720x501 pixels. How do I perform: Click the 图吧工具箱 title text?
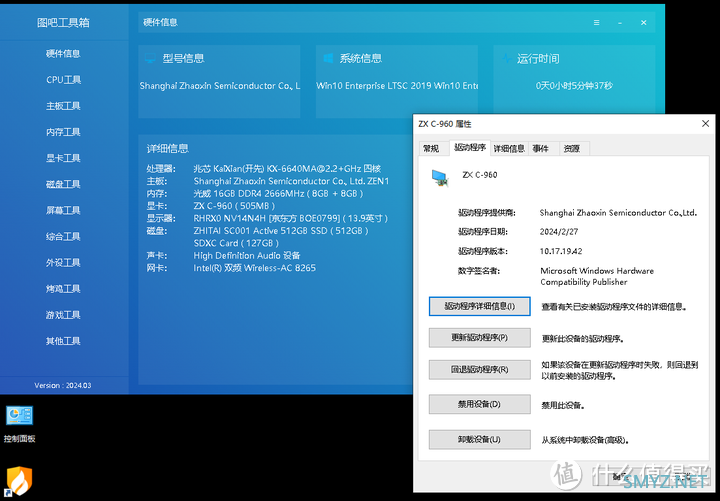tap(63, 23)
